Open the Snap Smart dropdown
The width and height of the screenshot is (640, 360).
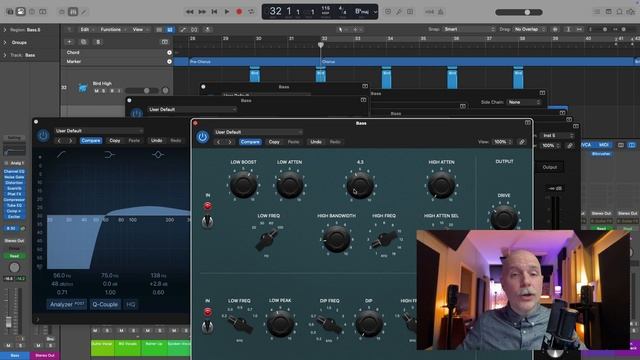point(470,29)
